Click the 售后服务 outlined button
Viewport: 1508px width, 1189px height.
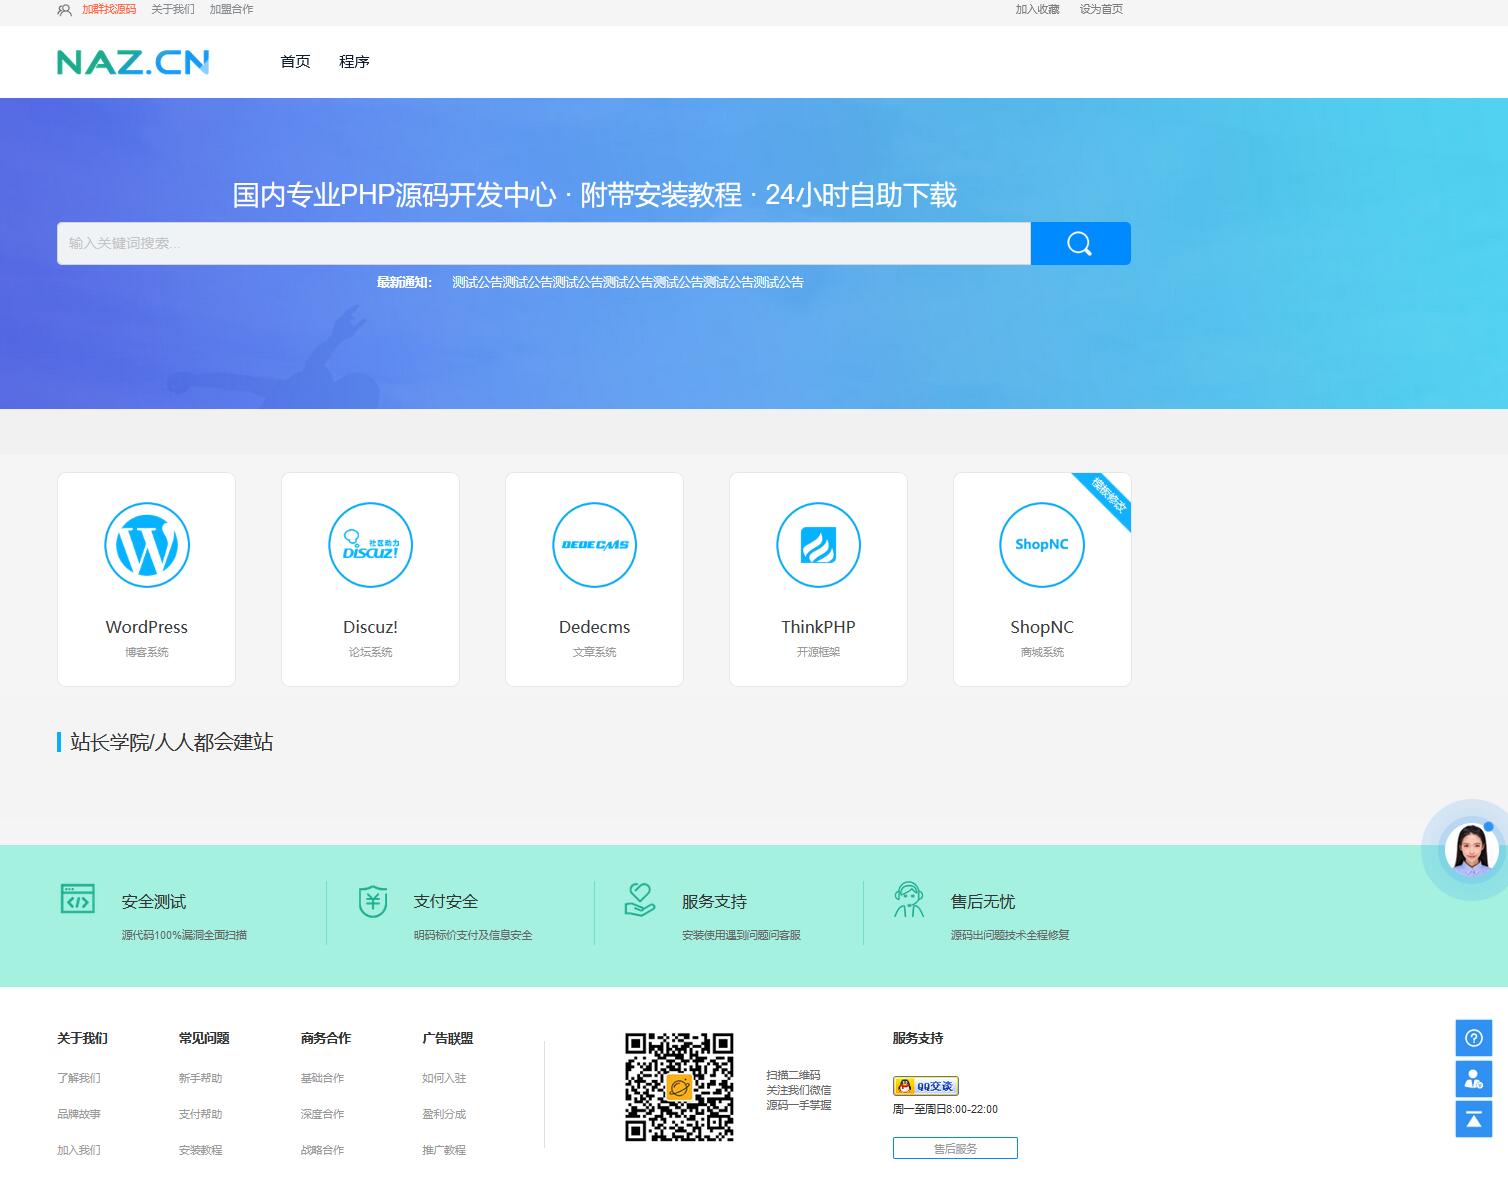point(955,1148)
